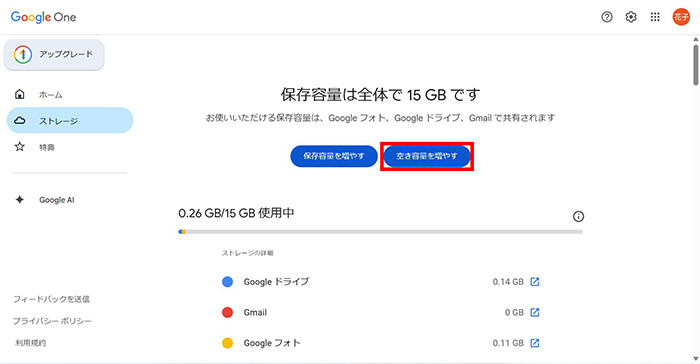This screenshot has width=700, height=364.
Task: Click the Gmail row label
Action: [x=255, y=313]
